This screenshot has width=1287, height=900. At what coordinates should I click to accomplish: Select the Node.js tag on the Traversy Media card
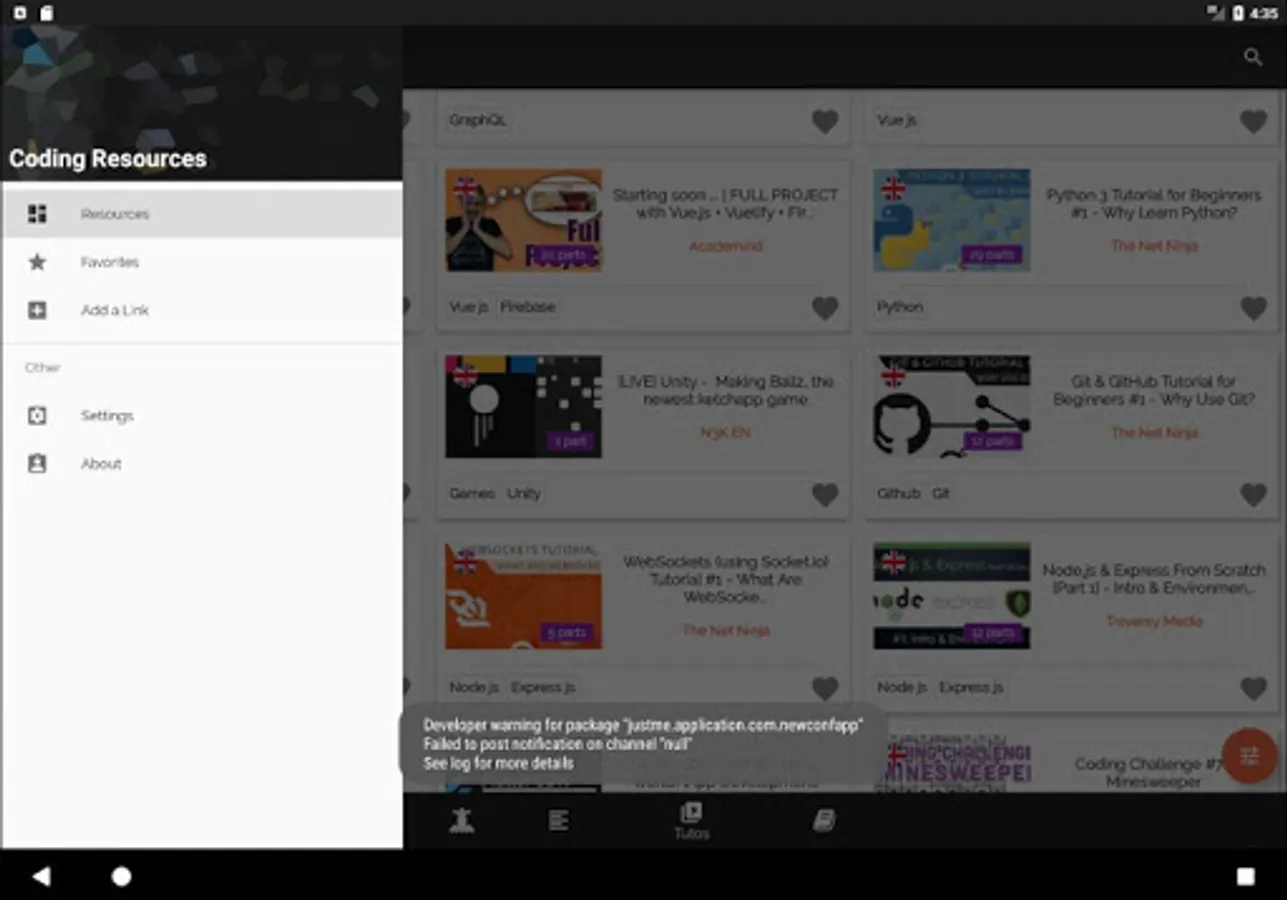tap(902, 688)
